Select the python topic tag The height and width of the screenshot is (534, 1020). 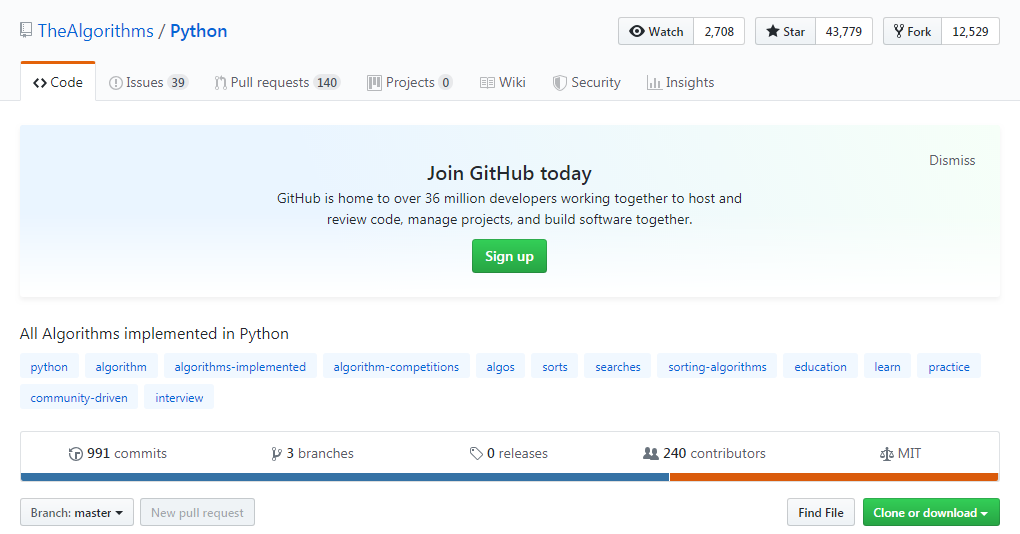click(x=49, y=366)
